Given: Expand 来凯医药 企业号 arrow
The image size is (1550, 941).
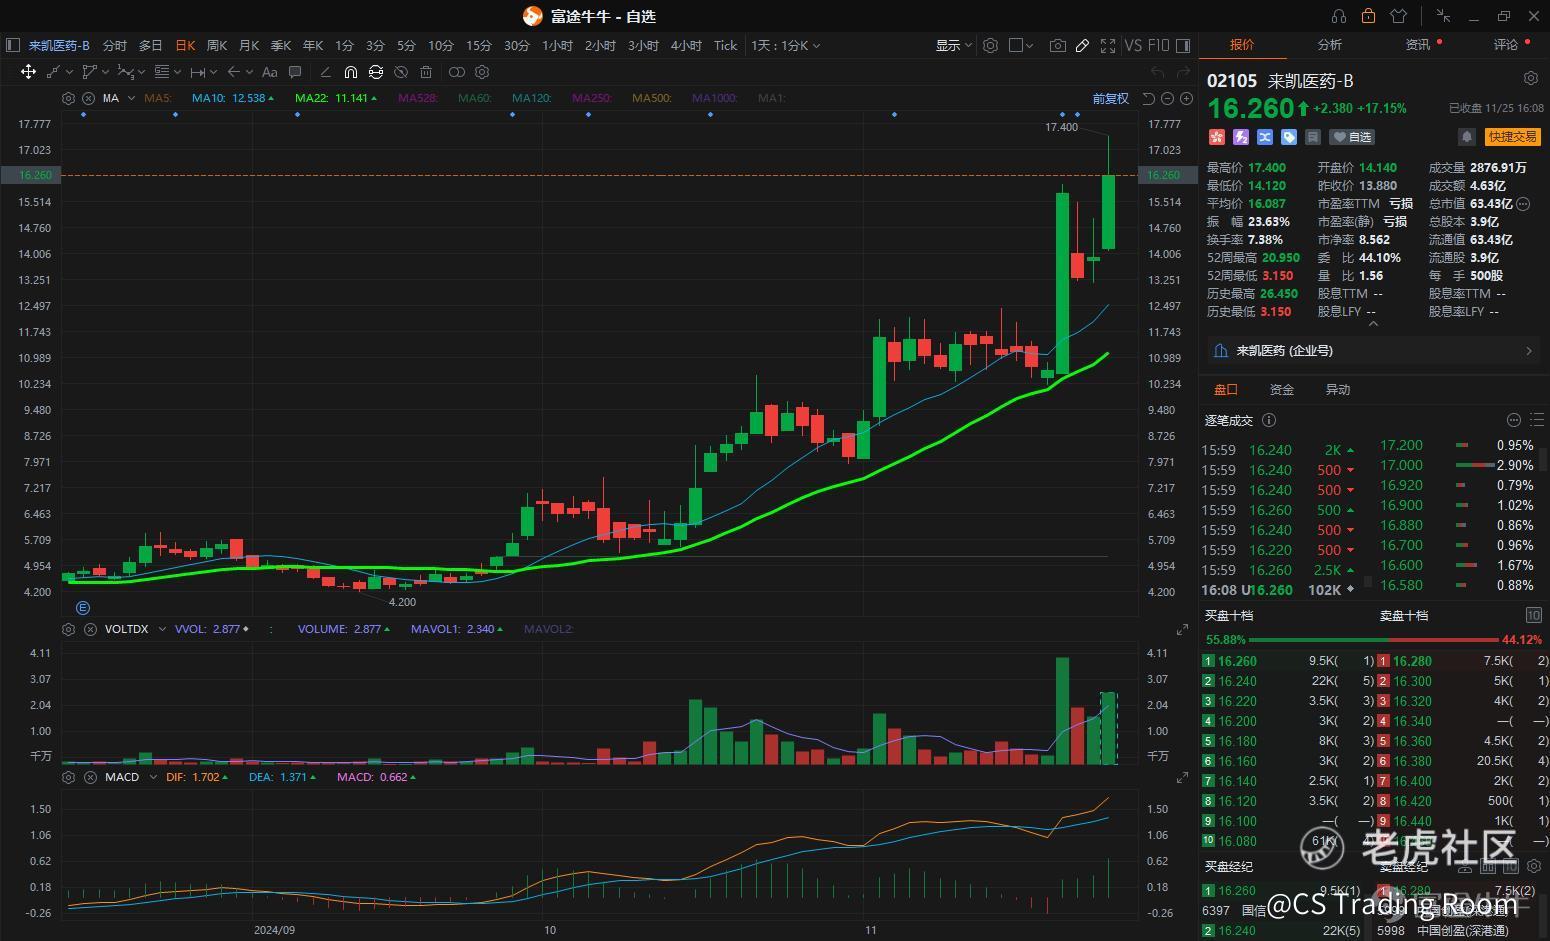Looking at the screenshot, I should click(1529, 351).
